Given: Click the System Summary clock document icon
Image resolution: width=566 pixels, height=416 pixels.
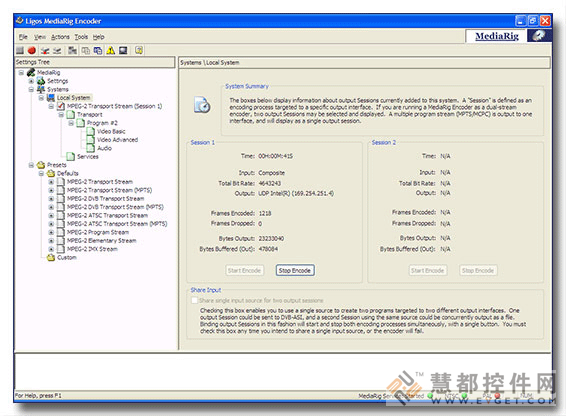Looking at the screenshot, I should coord(202,105).
